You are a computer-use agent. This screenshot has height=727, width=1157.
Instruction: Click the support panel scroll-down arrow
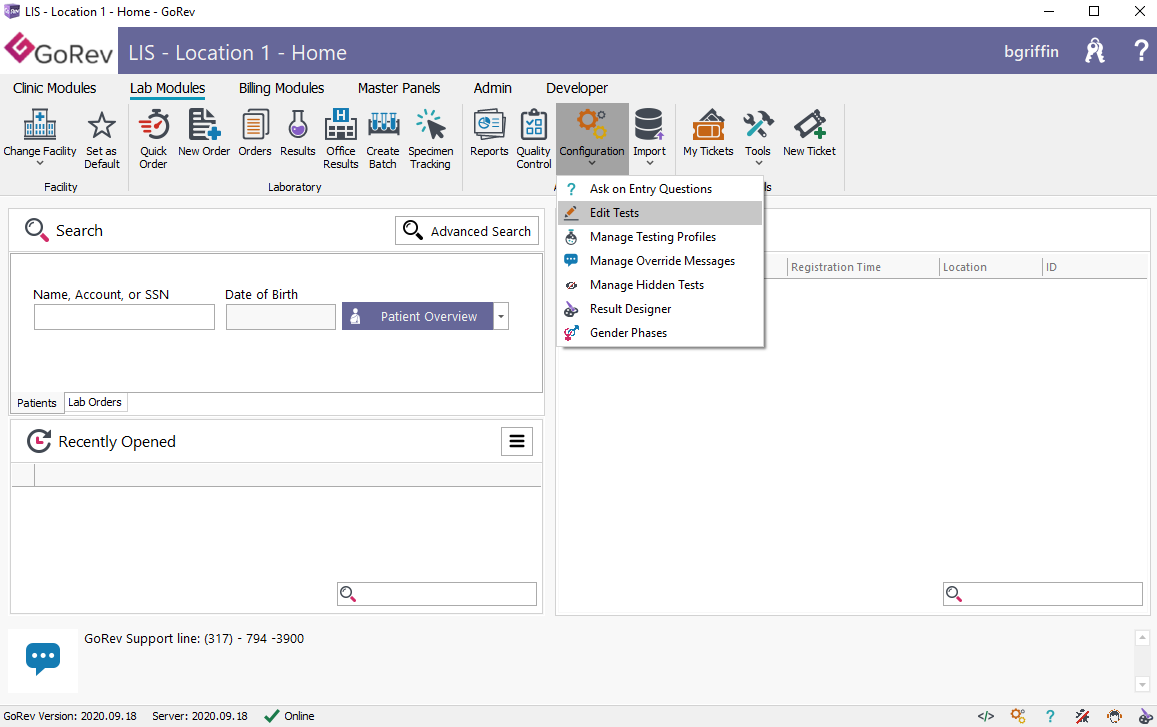click(x=1142, y=686)
